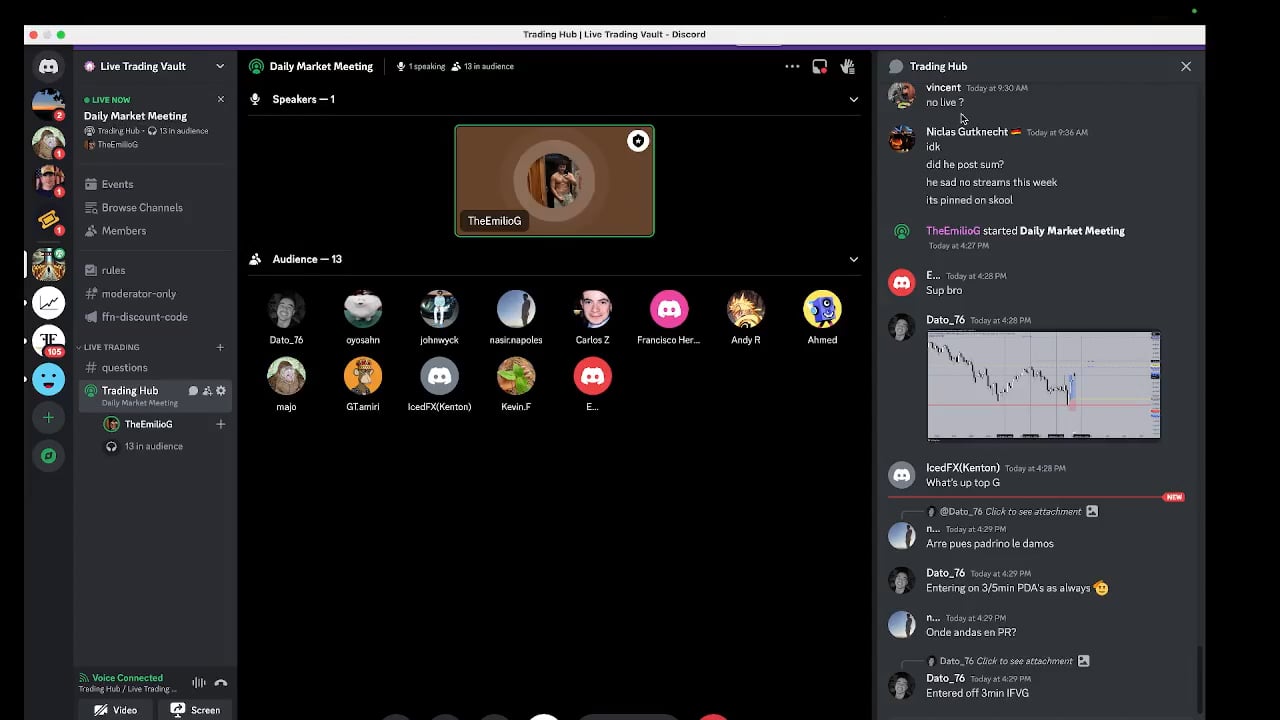1280x720 pixels.
Task: Collapse the Audience section chevron
Action: click(x=853, y=259)
